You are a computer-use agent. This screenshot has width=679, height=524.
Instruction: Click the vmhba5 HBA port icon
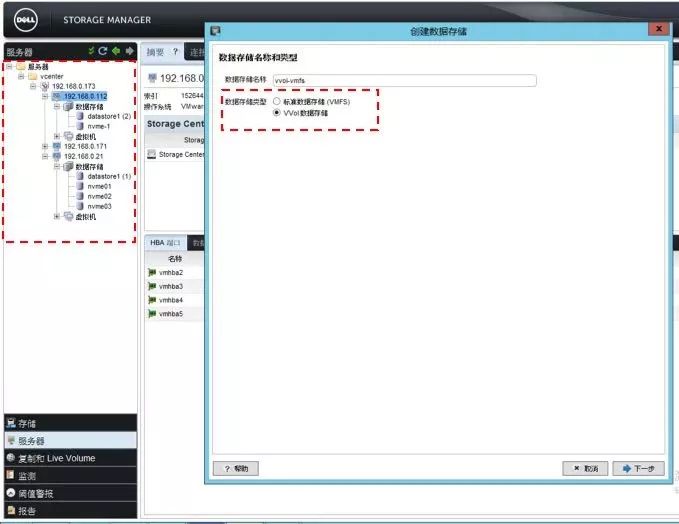point(152,314)
